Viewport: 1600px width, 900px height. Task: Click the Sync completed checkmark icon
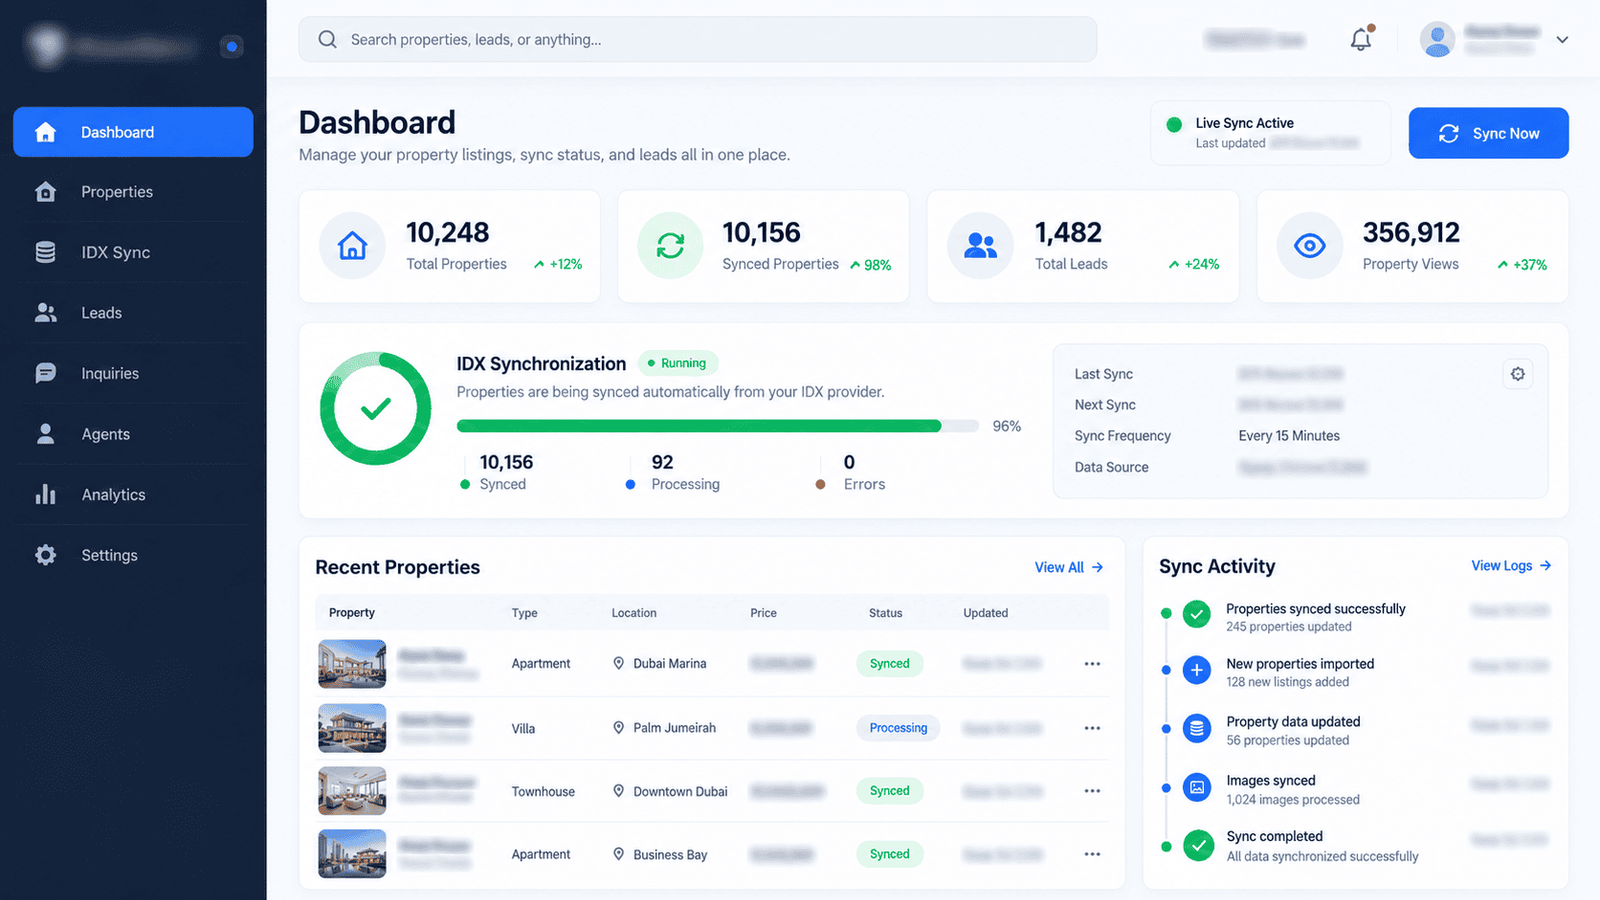[x=1197, y=846]
